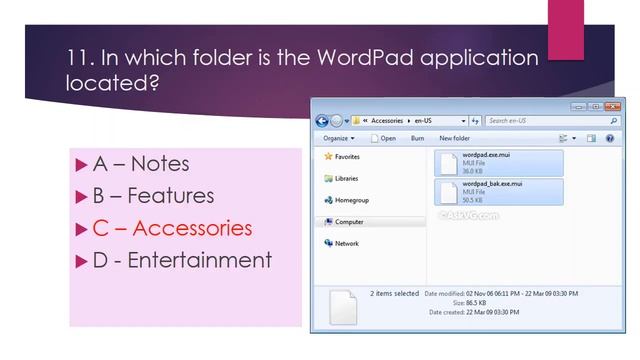Screen dimensions: 640x360
Task: Click the Explorer Forward arrow button
Action: click(336, 121)
